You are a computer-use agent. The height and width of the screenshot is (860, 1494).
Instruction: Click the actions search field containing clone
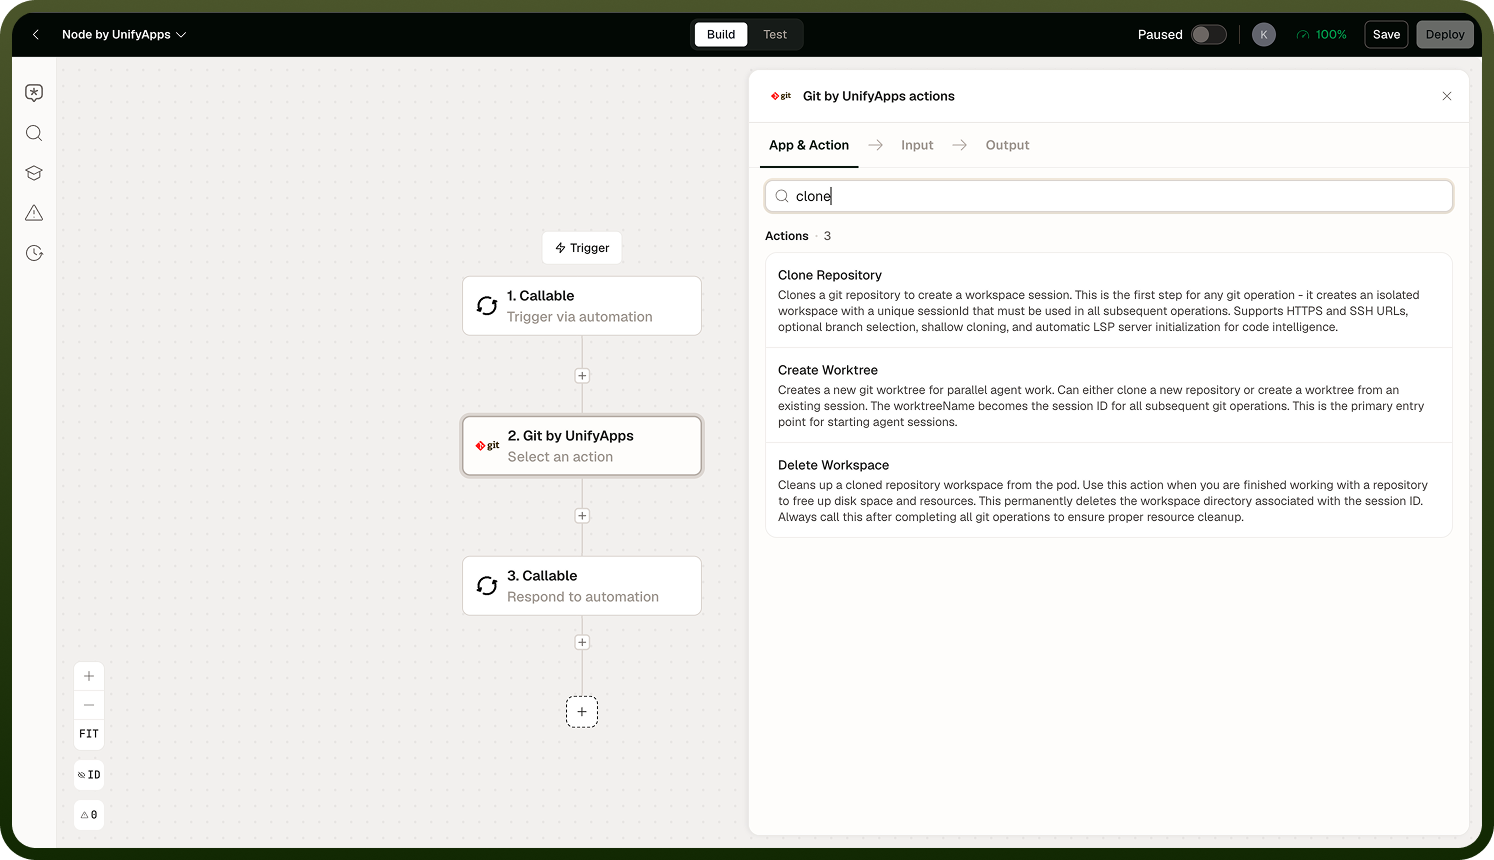pos(1108,196)
